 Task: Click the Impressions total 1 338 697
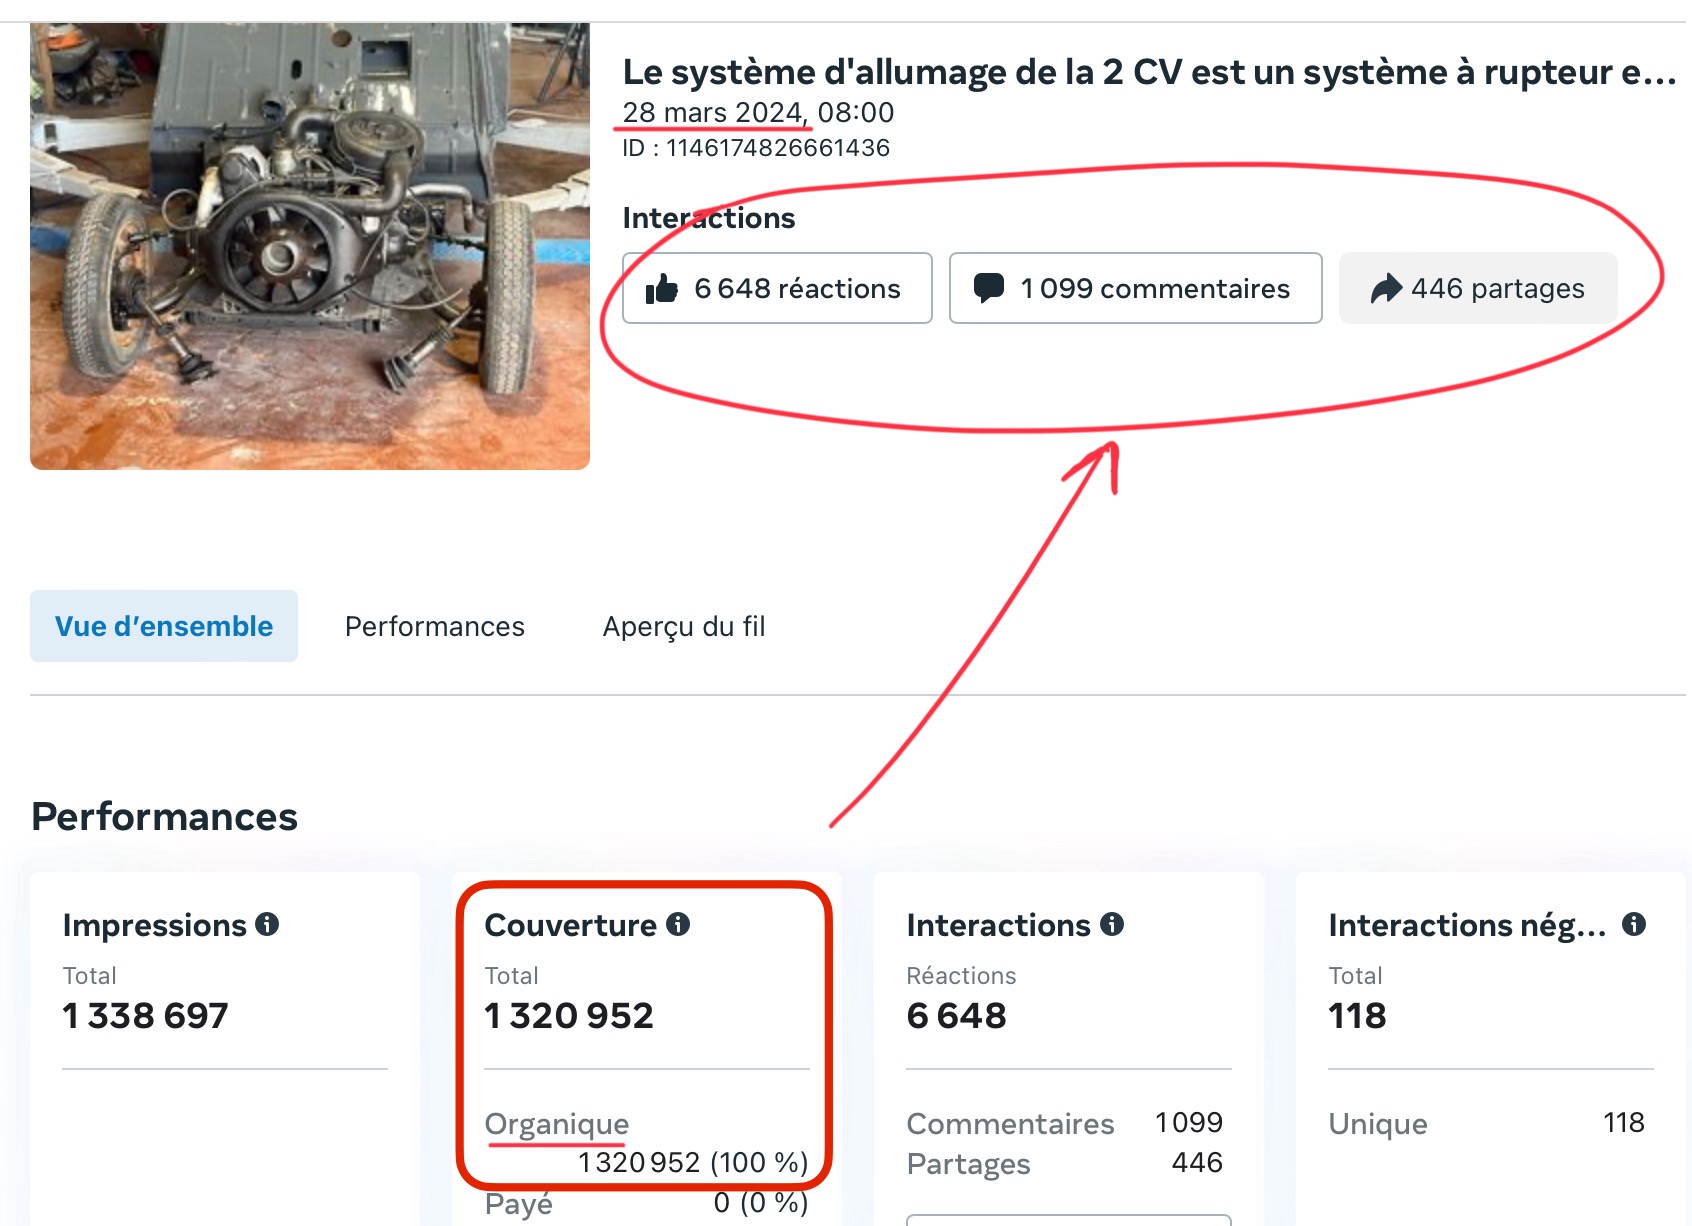pos(145,1016)
